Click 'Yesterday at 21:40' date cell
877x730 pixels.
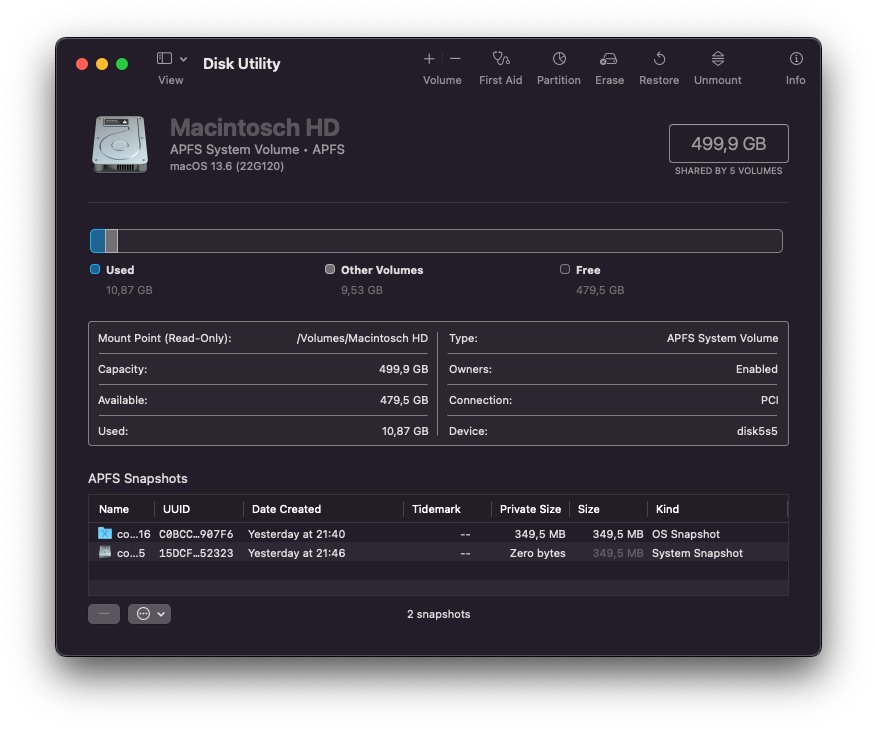pyautogui.click(x=296, y=534)
